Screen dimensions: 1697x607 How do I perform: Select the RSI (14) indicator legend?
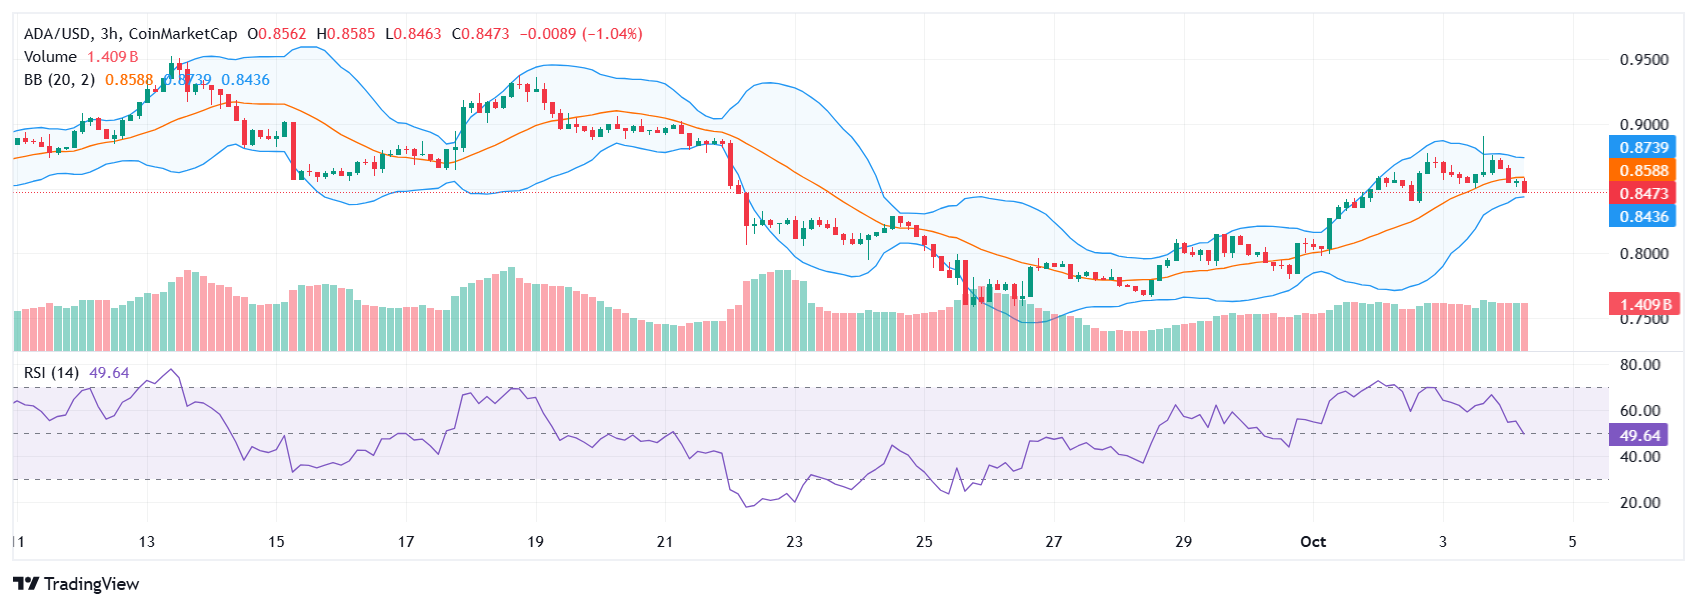pyautogui.click(x=51, y=373)
